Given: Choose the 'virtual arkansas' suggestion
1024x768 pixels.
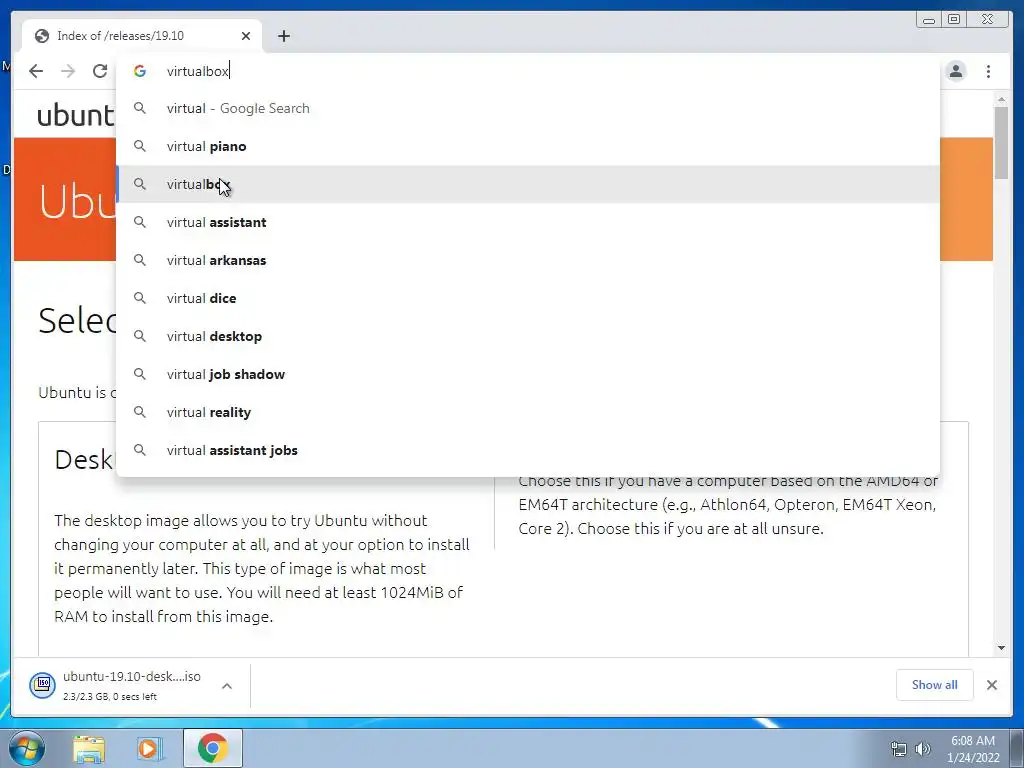Looking at the screenshot, I should (528, 260).
